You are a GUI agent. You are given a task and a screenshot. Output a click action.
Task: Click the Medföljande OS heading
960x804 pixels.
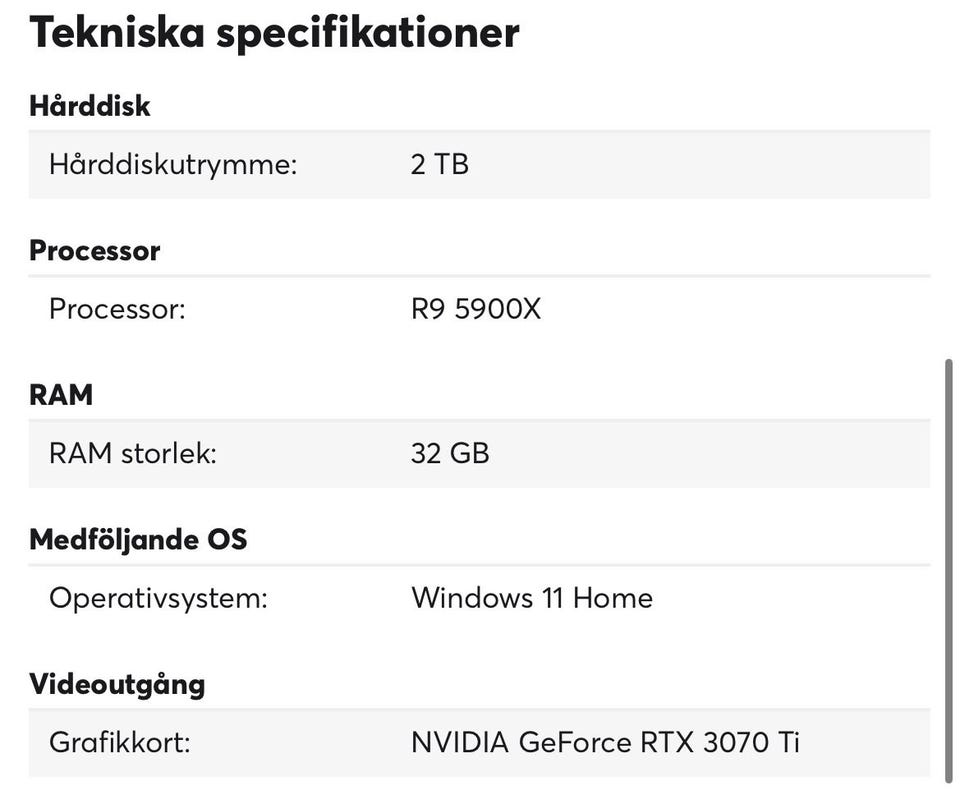(138, 540)
